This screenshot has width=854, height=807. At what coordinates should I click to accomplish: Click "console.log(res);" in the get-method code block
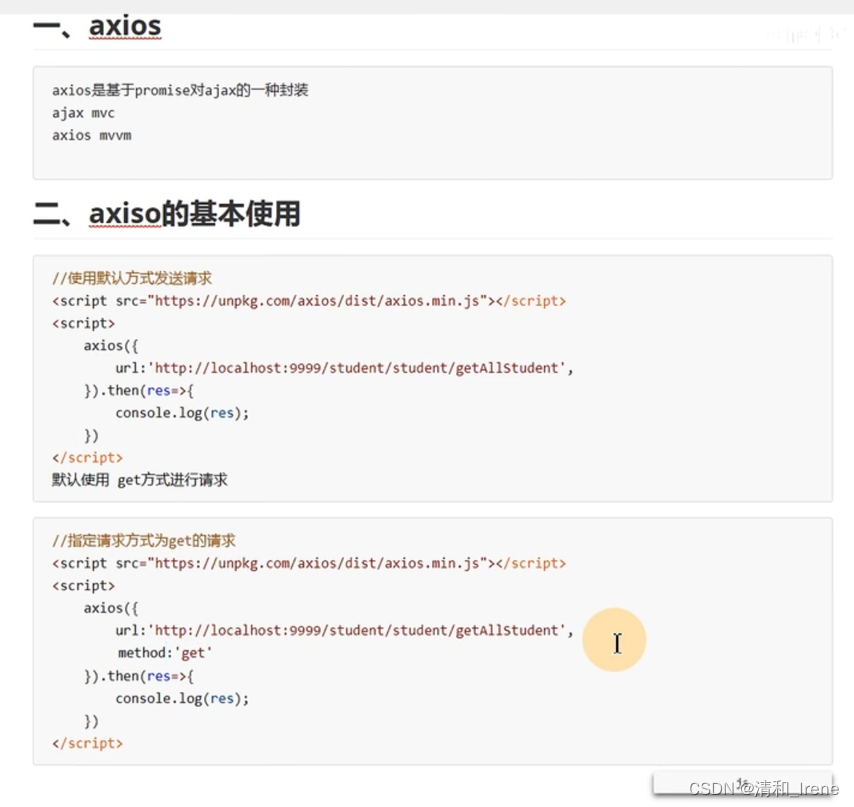click(x=182, y=698)
